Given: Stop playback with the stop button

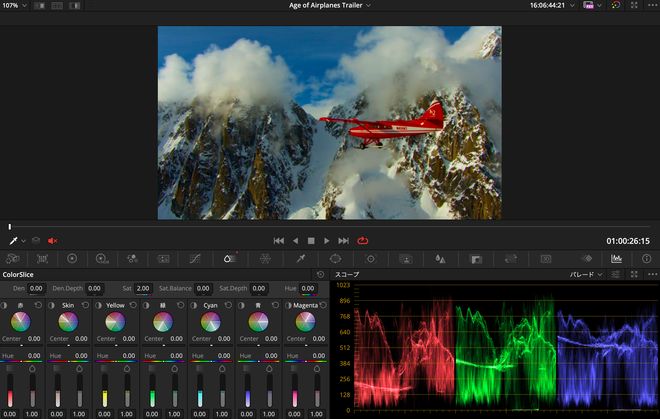Looking at the screenshot, I should [311, 241].
